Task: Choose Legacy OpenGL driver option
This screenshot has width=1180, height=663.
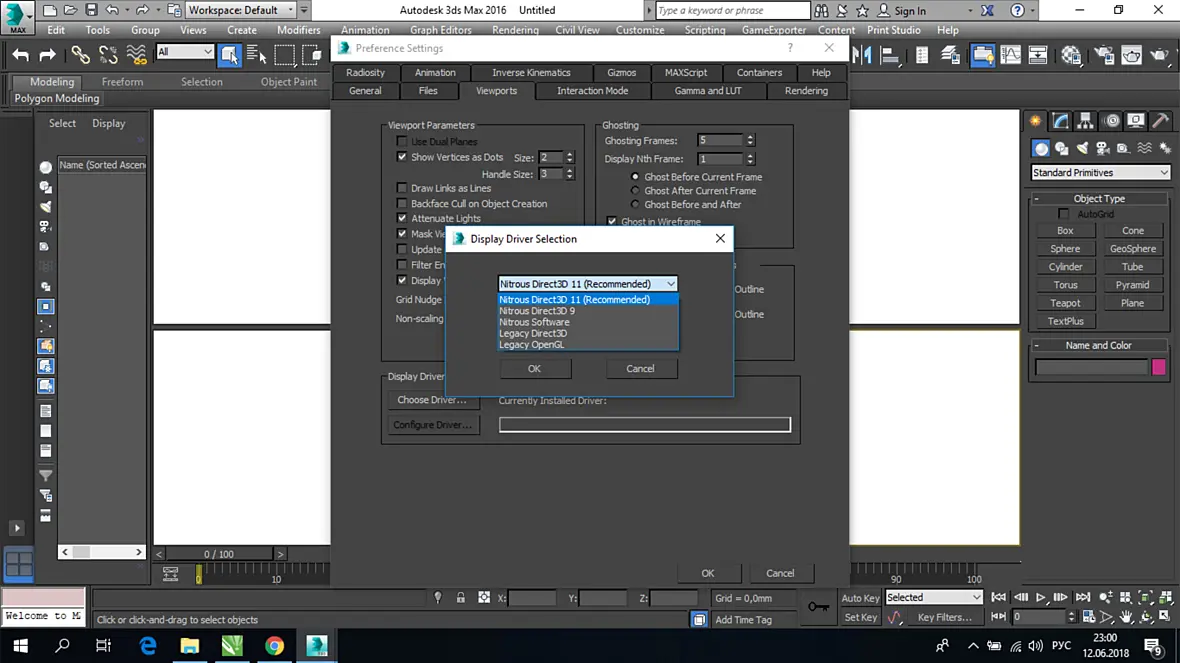Action: (587, 345)
